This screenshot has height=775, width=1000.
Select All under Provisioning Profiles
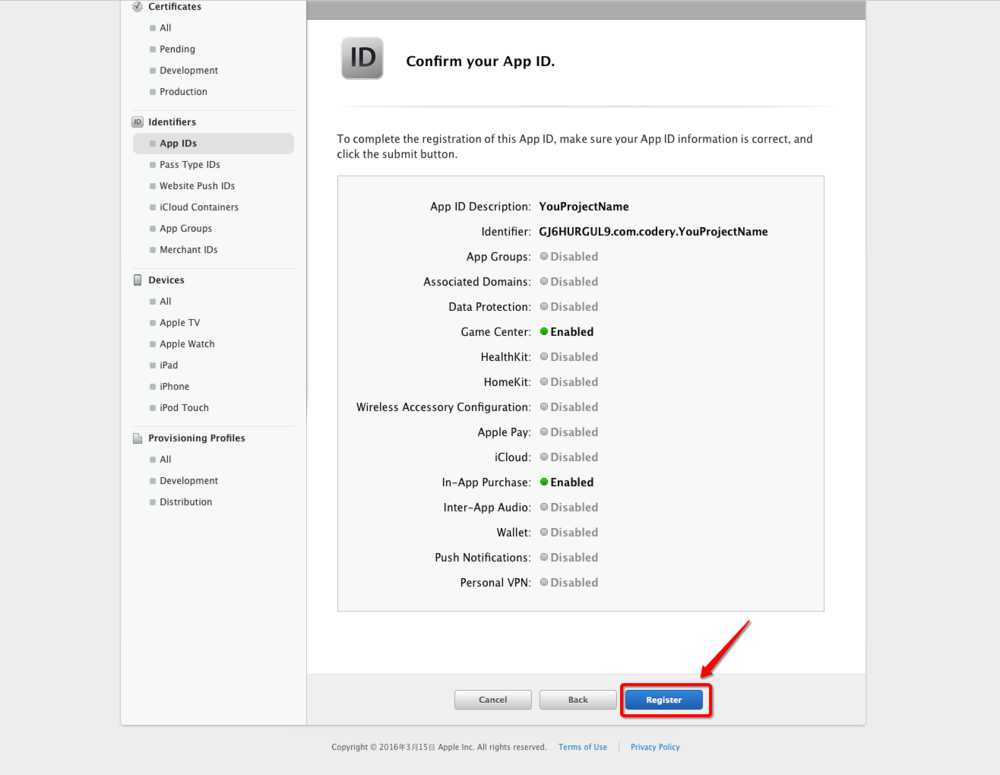click(165, 459)
